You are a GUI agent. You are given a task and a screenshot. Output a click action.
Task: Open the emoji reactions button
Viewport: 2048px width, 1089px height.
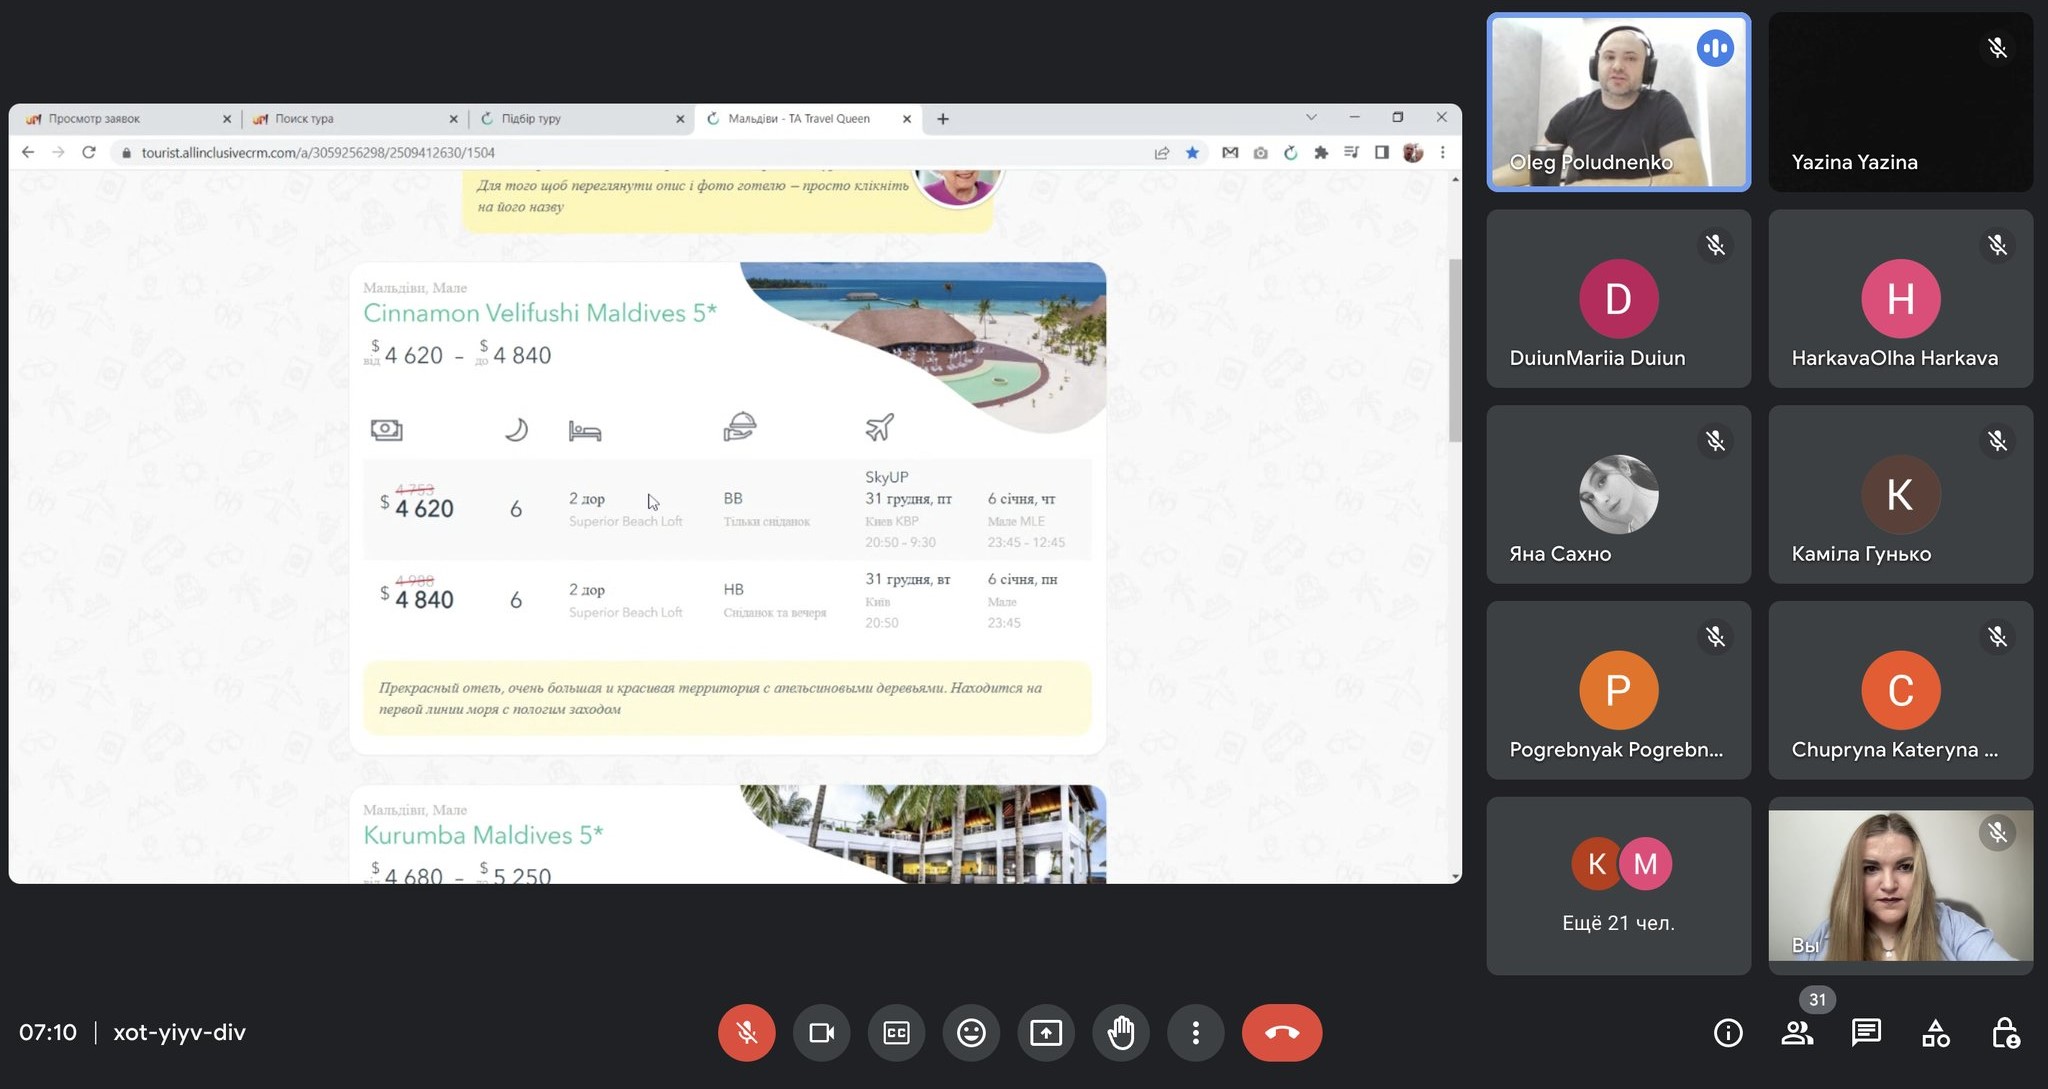click(x=971, y=1032)
